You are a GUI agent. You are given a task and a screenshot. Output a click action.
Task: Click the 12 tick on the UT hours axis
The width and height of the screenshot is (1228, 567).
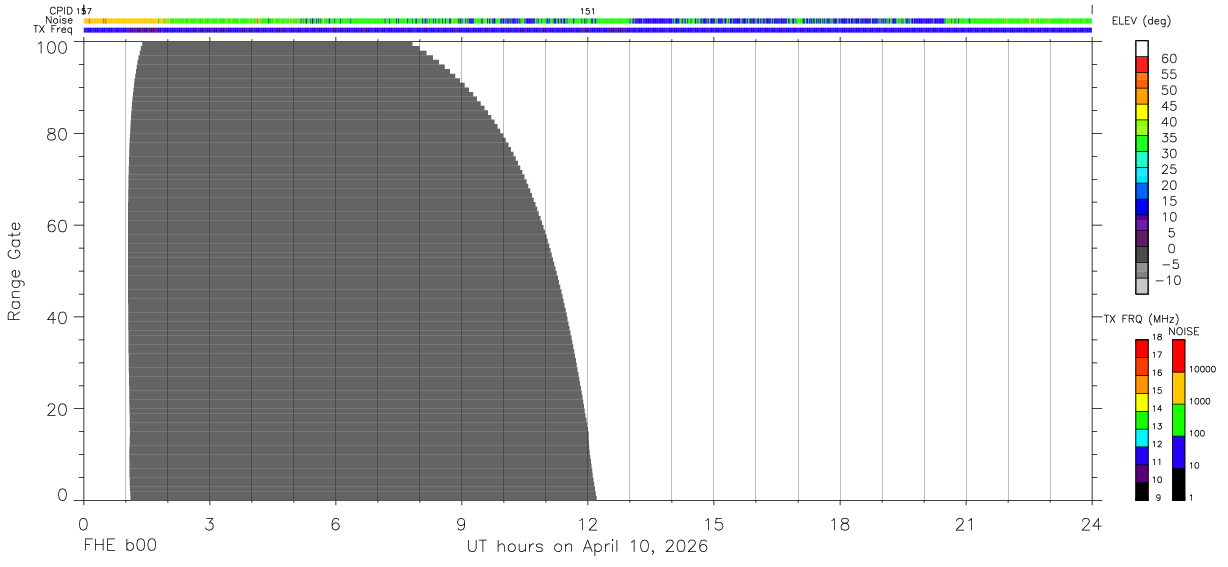[x=587, y=523]
